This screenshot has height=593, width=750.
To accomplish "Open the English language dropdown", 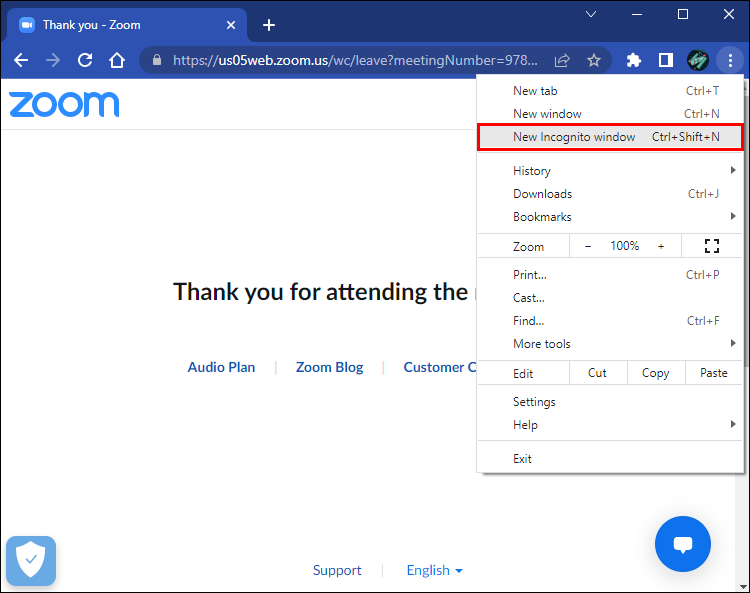I will [x=434, y=570].
